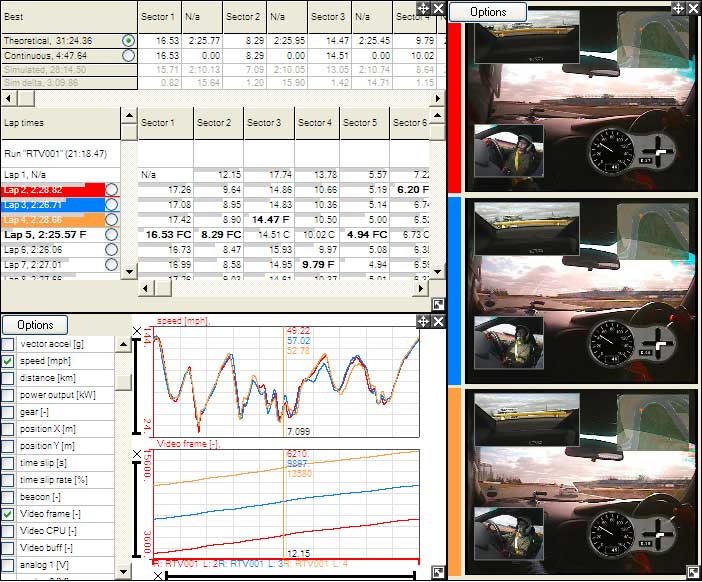Click the move icon of the lap times panel

point(424,8)
